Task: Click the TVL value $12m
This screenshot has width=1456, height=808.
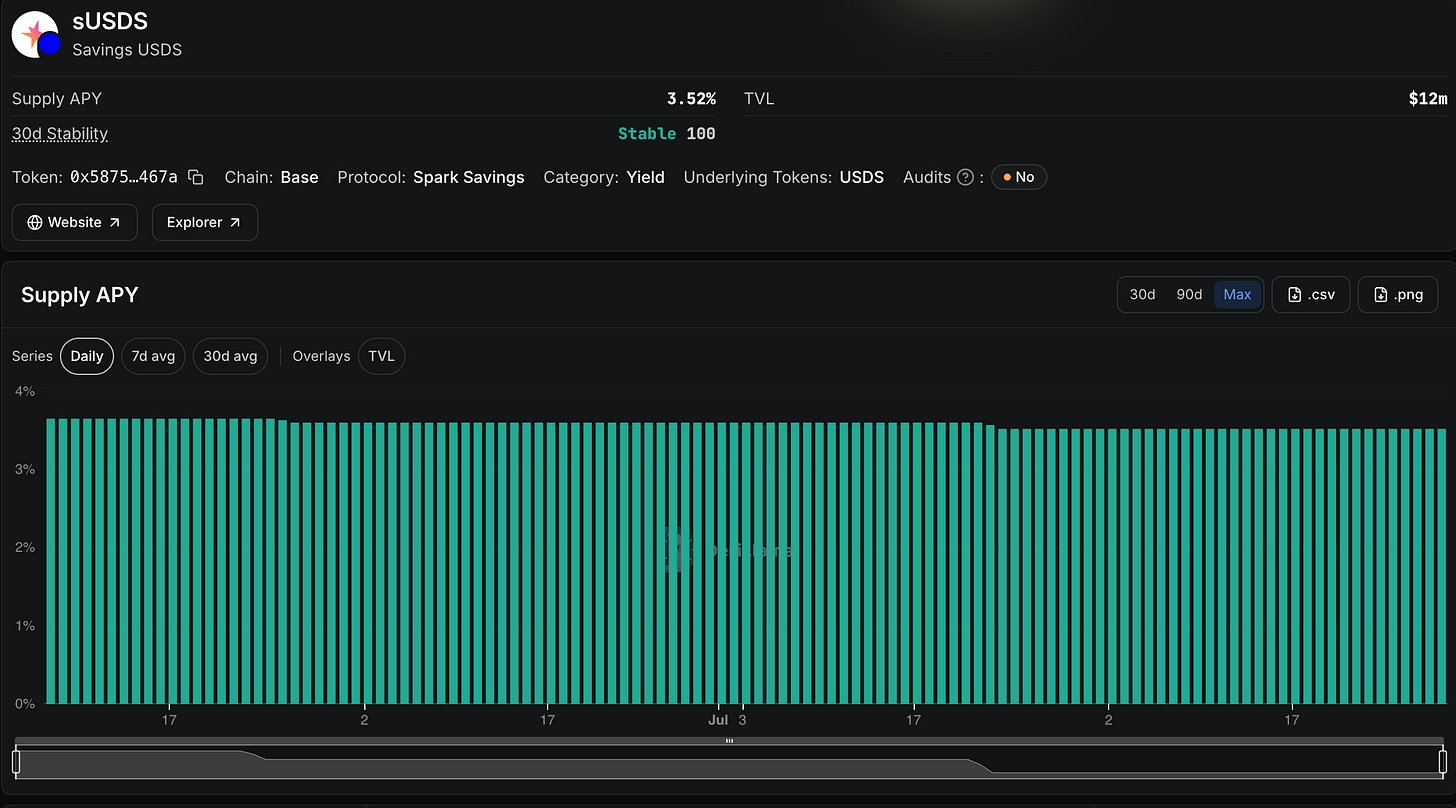Action: [1427, 98]
